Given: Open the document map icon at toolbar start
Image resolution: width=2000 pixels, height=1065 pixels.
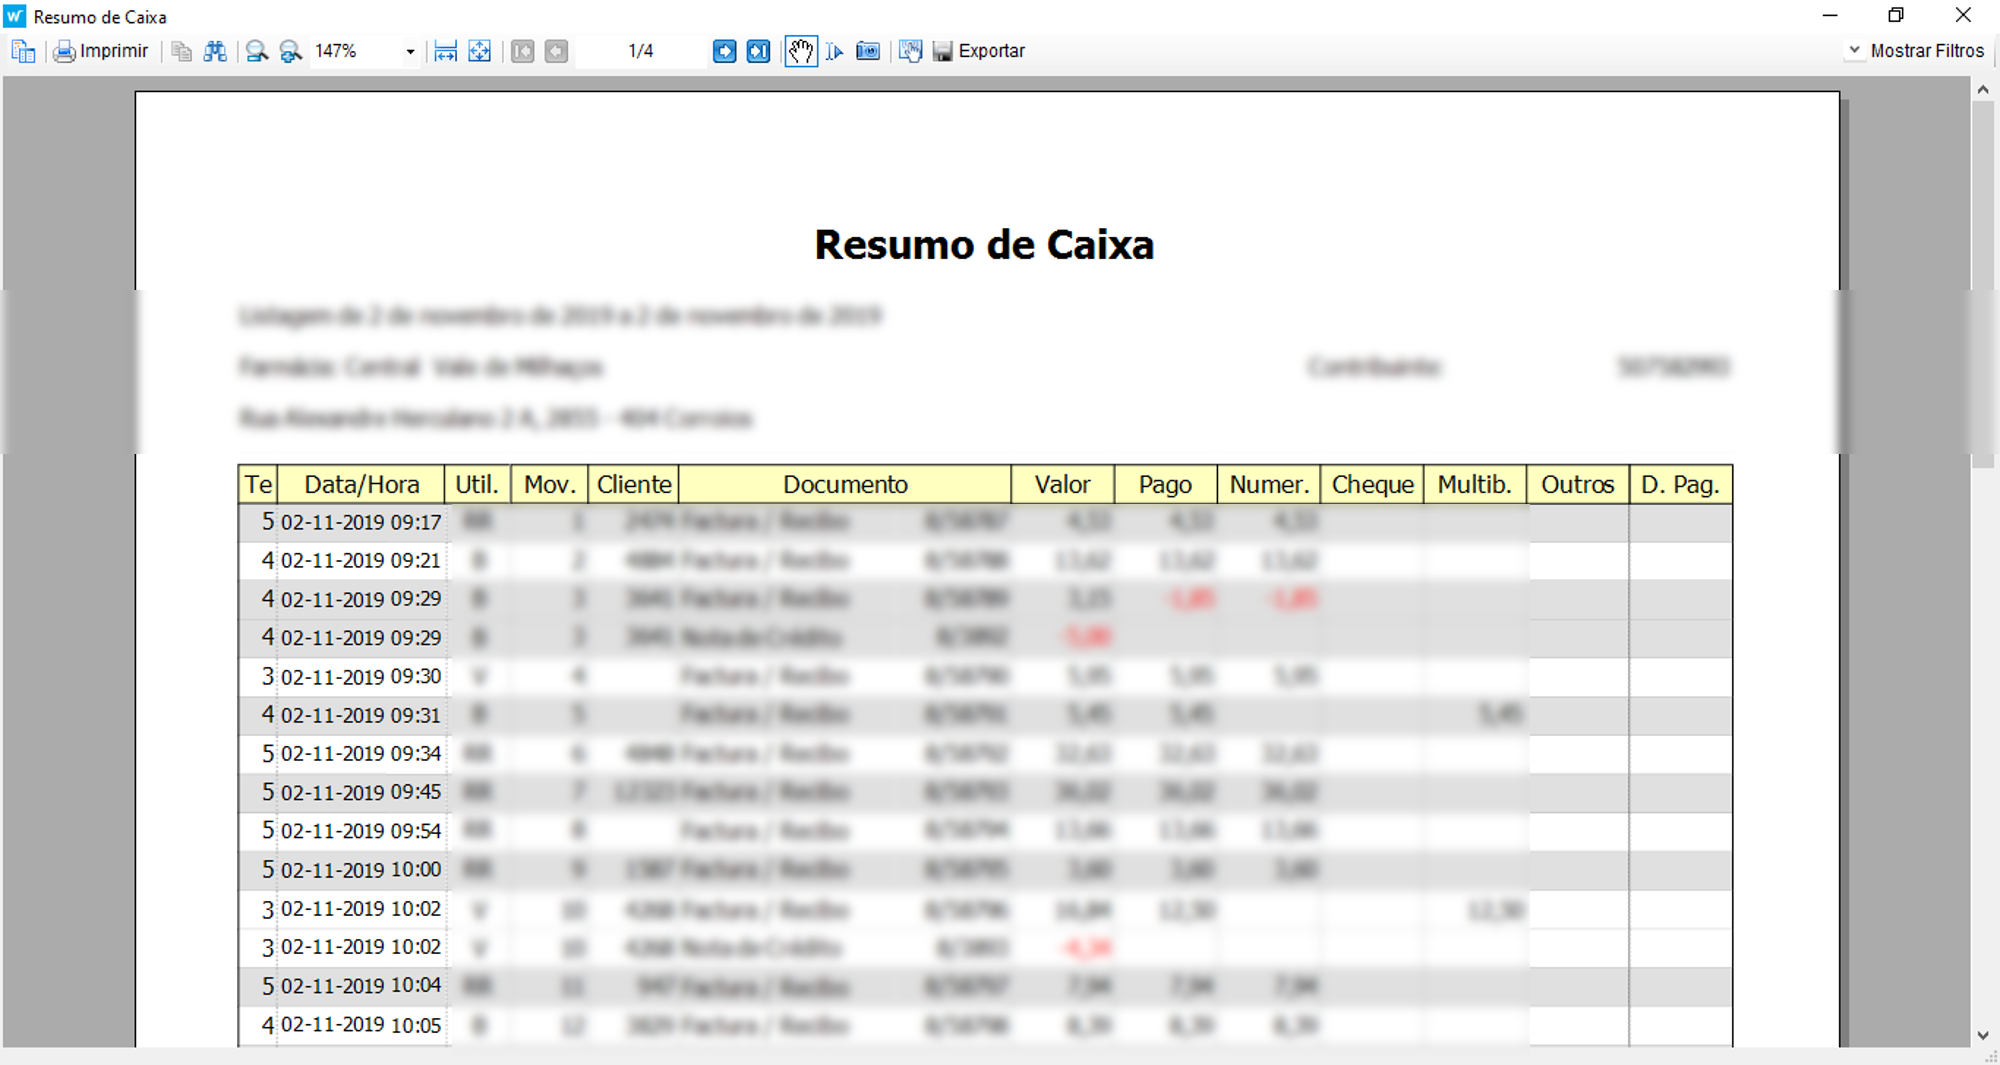Looking at the screenshot, I should point(23,52).
